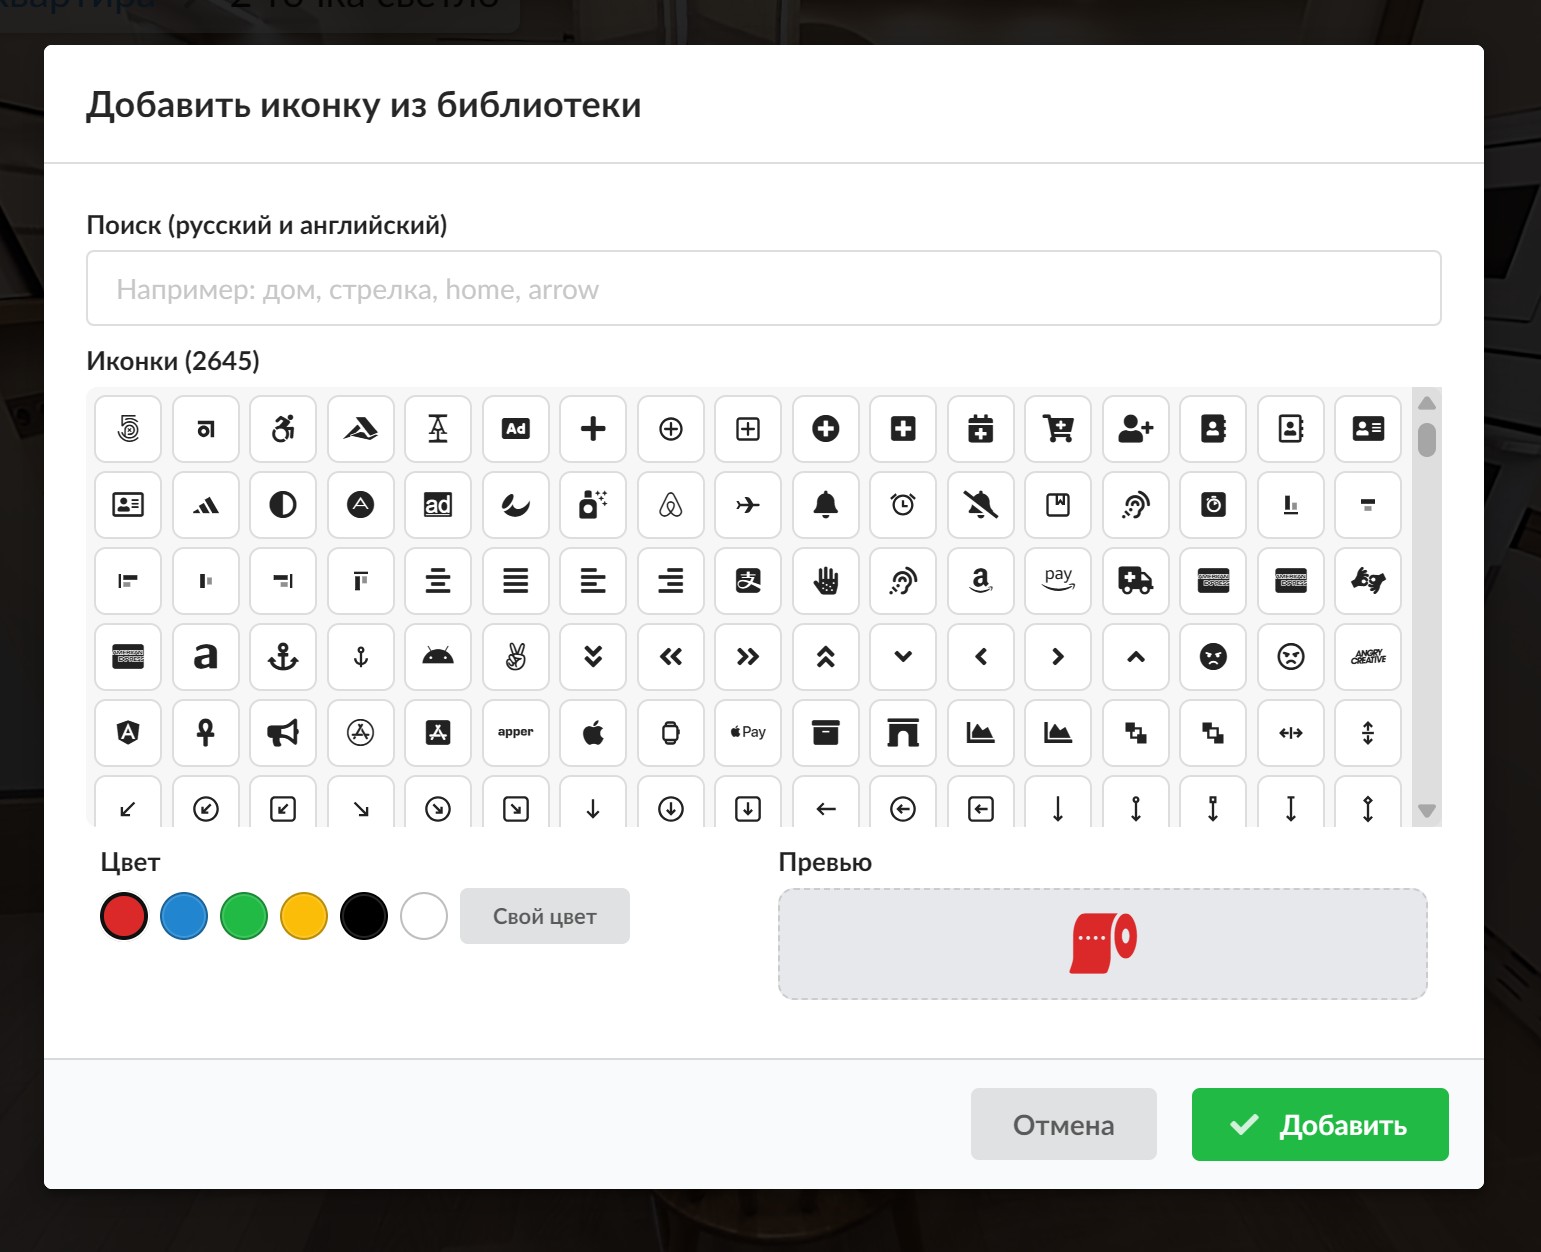
Task: Pick the Android robot icon
Action: tap(438, 657)
